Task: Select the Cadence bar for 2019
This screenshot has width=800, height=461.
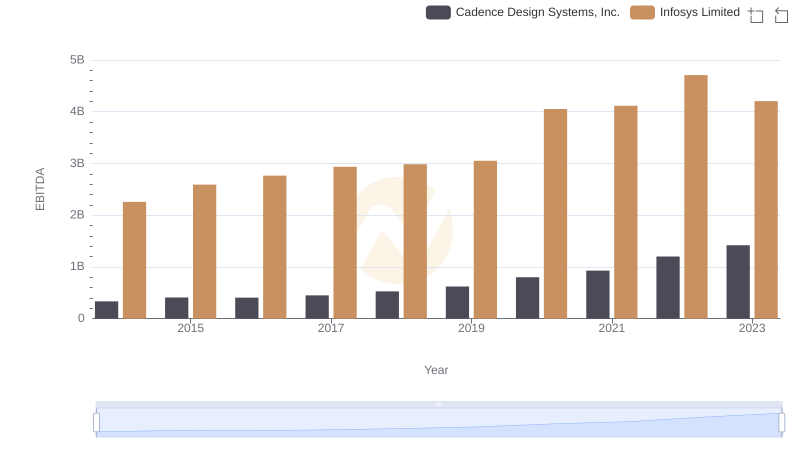Action: [x=457, y=302]
